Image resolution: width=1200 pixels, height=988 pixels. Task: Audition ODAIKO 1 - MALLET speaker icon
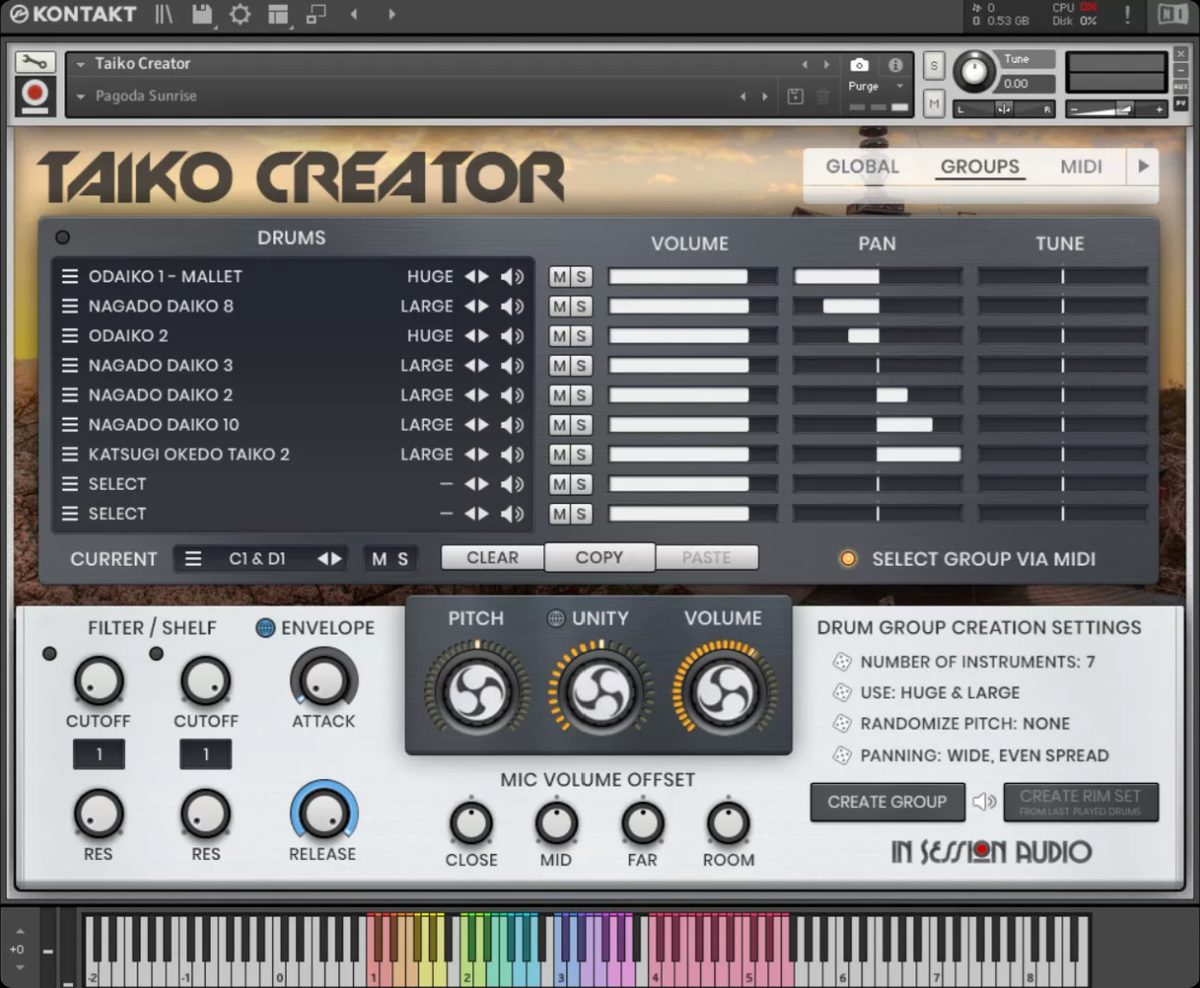[513, 277]
